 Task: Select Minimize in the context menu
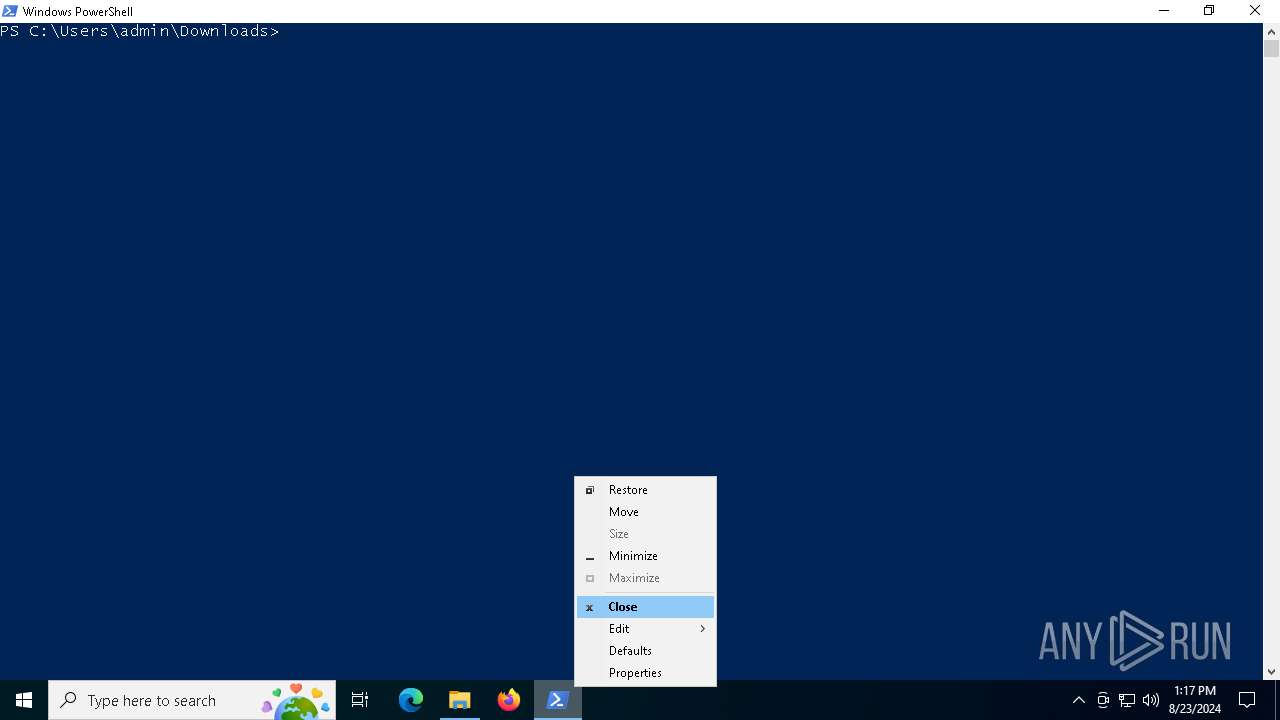coord(645,556)
